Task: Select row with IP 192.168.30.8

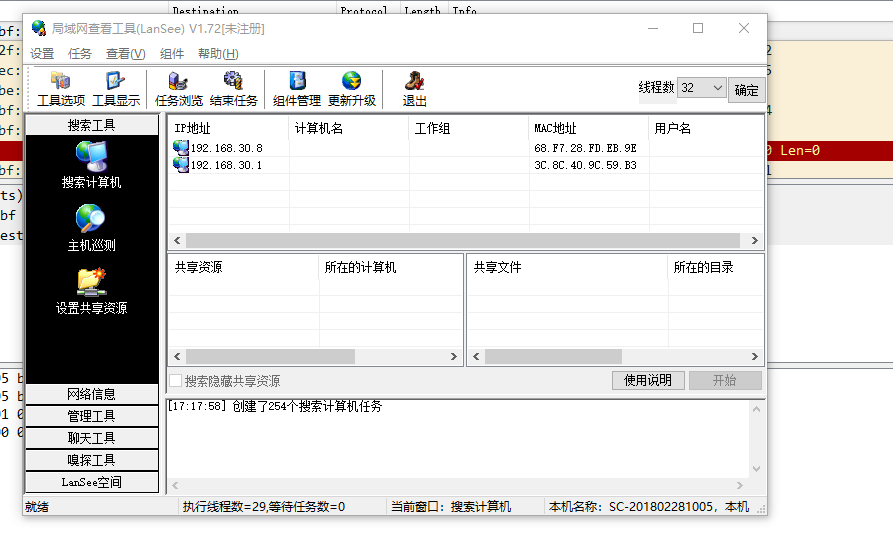Action: point(466,148)
